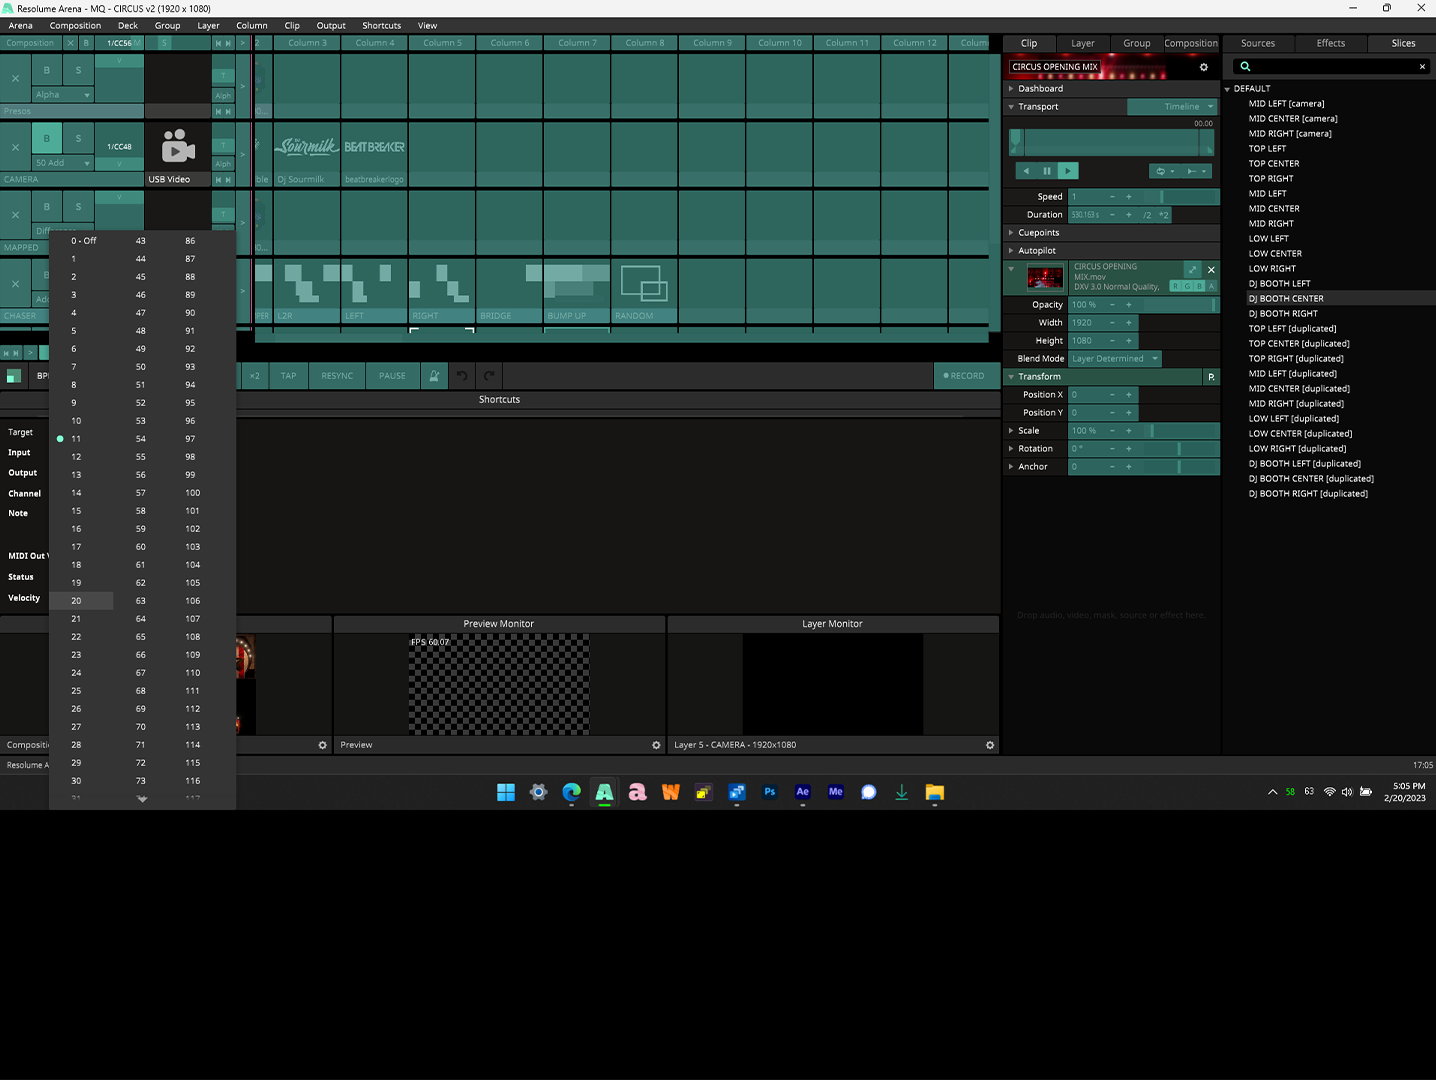Click the TAP tempo button
The height and width of the screenshot is (1080, 1436).
(x=288, y=376)
